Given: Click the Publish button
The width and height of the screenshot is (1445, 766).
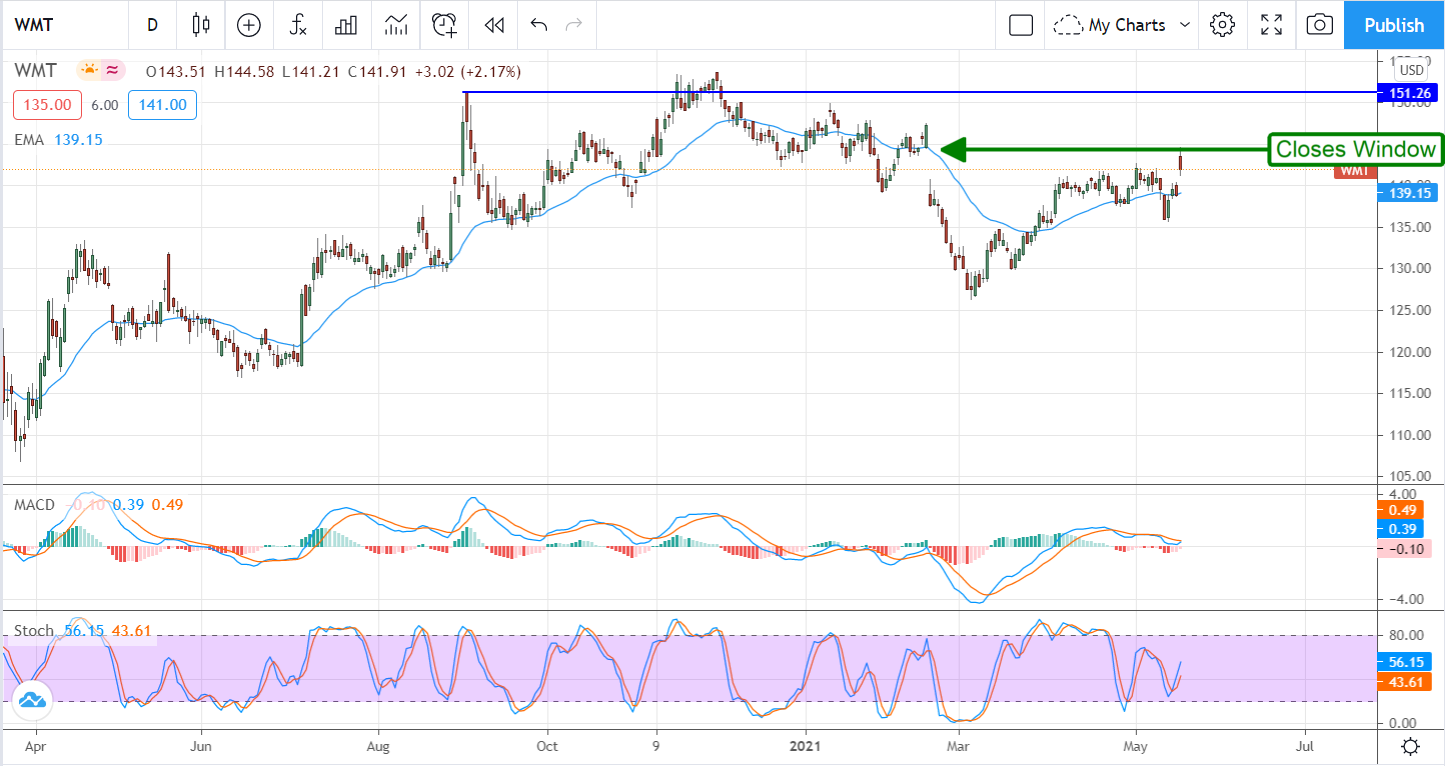Looking at the screenshot, I should (1394, 25).
